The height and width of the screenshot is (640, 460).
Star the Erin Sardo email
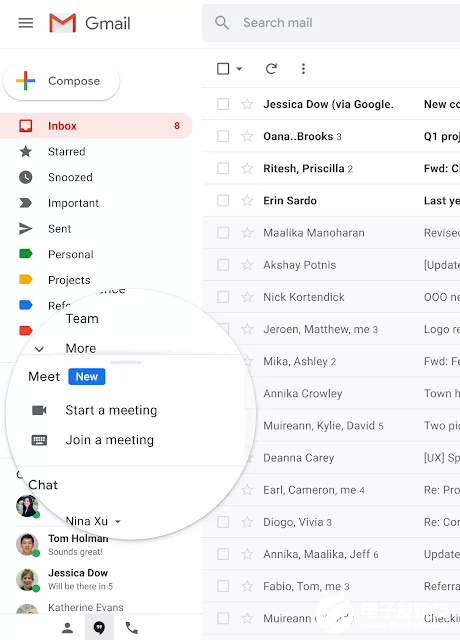[247, 200]
